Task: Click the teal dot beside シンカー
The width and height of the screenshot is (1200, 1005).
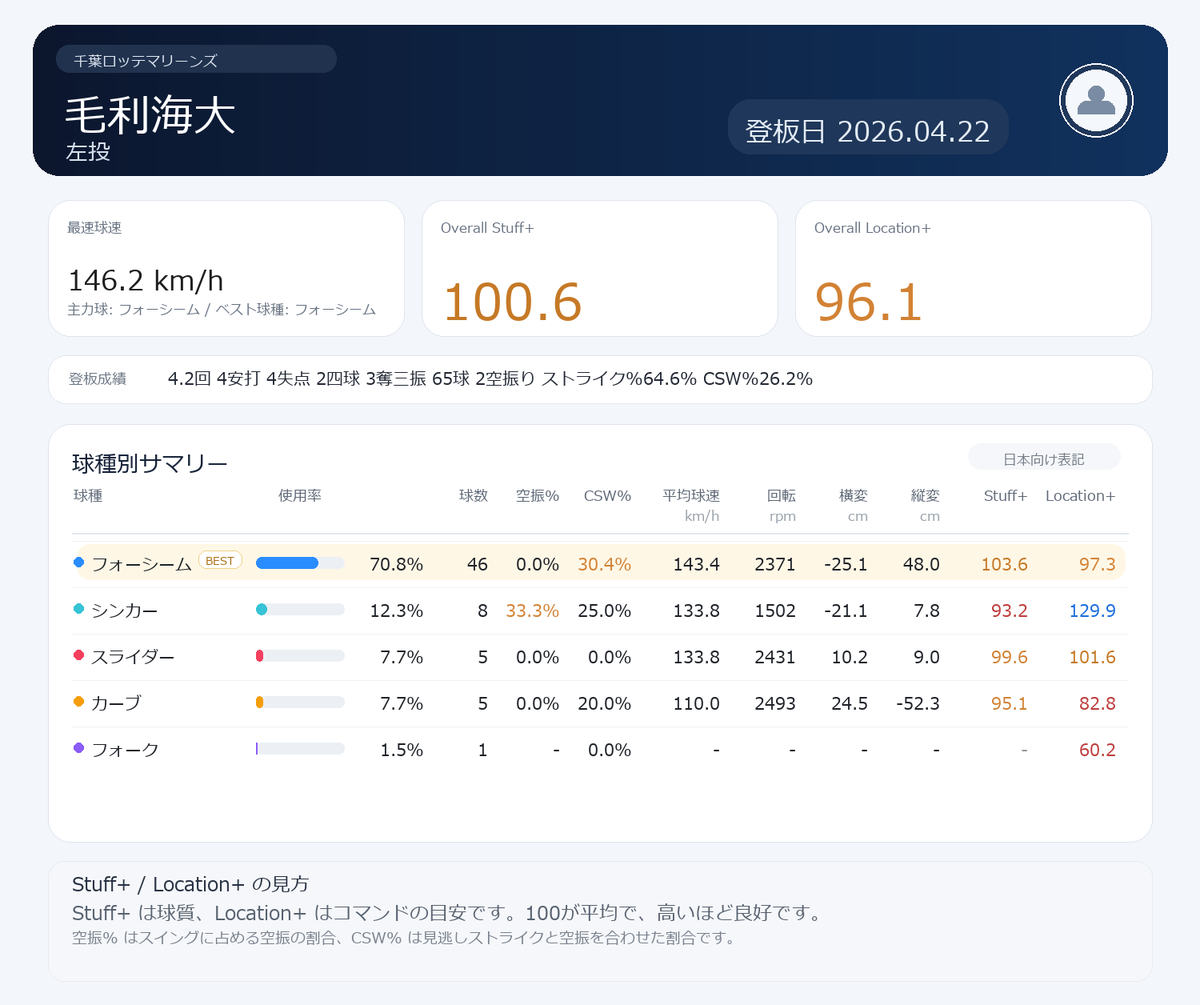Action: [x=79, y=609]
